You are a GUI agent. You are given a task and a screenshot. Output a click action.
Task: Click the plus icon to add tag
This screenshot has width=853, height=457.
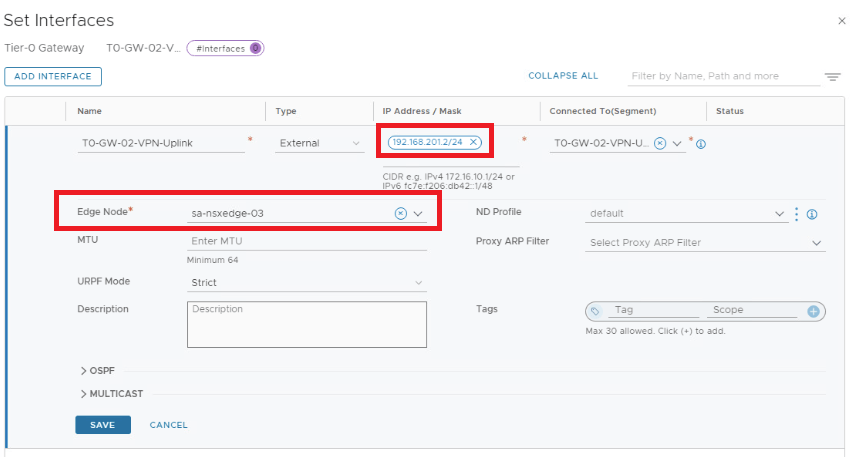click(813, 312)
